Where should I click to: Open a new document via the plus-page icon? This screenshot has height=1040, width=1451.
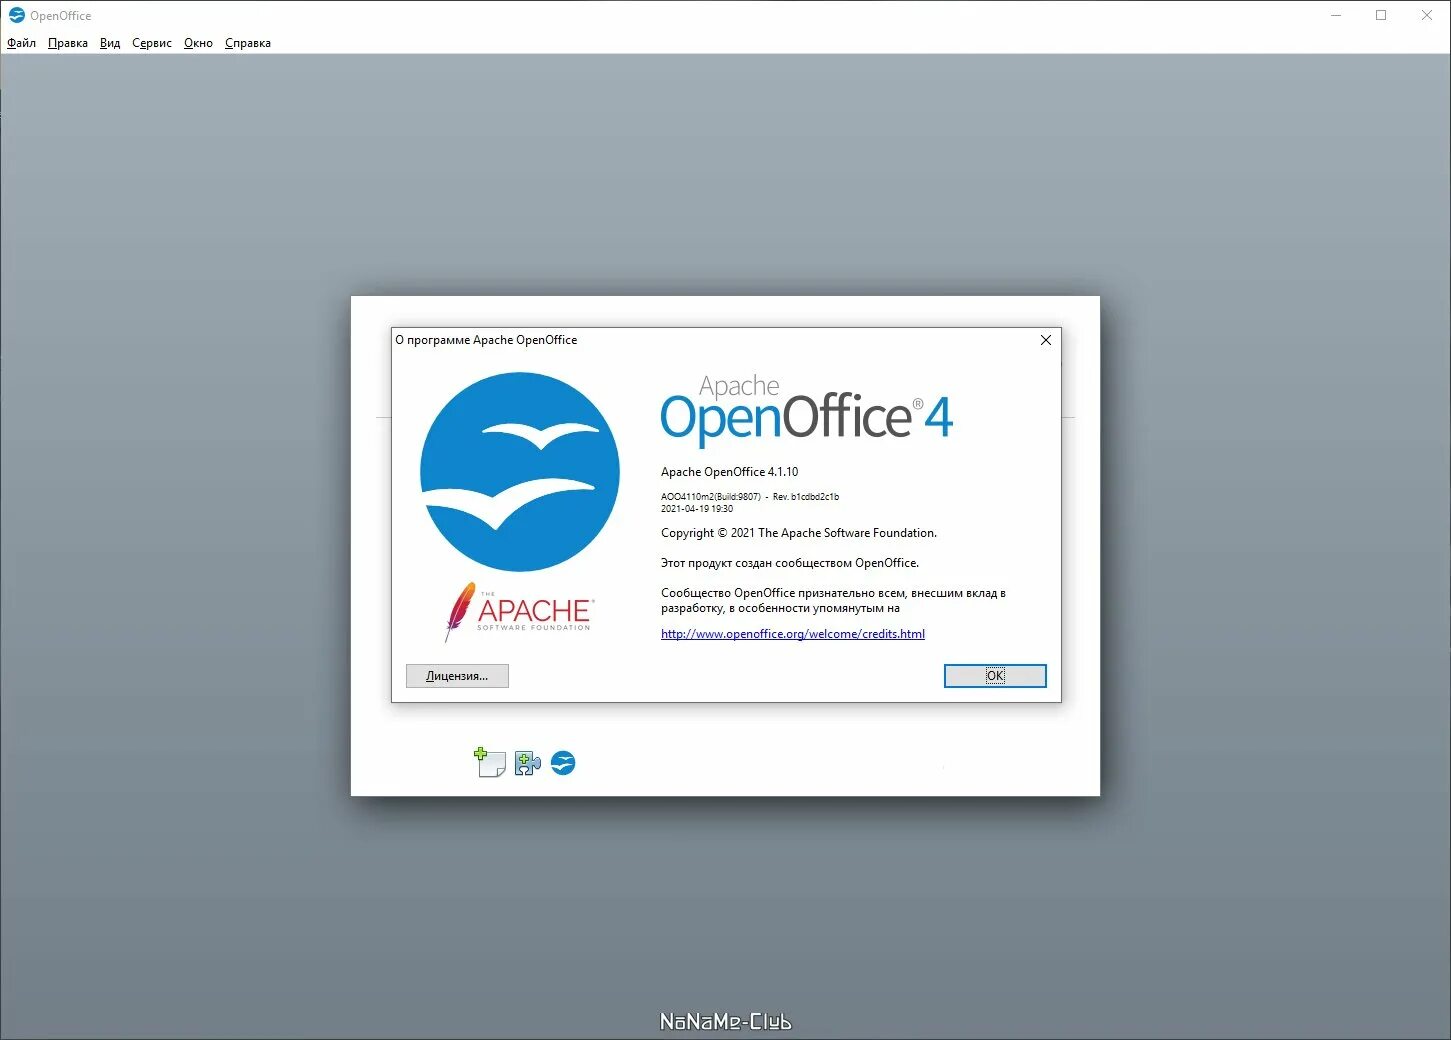point(489,762)
